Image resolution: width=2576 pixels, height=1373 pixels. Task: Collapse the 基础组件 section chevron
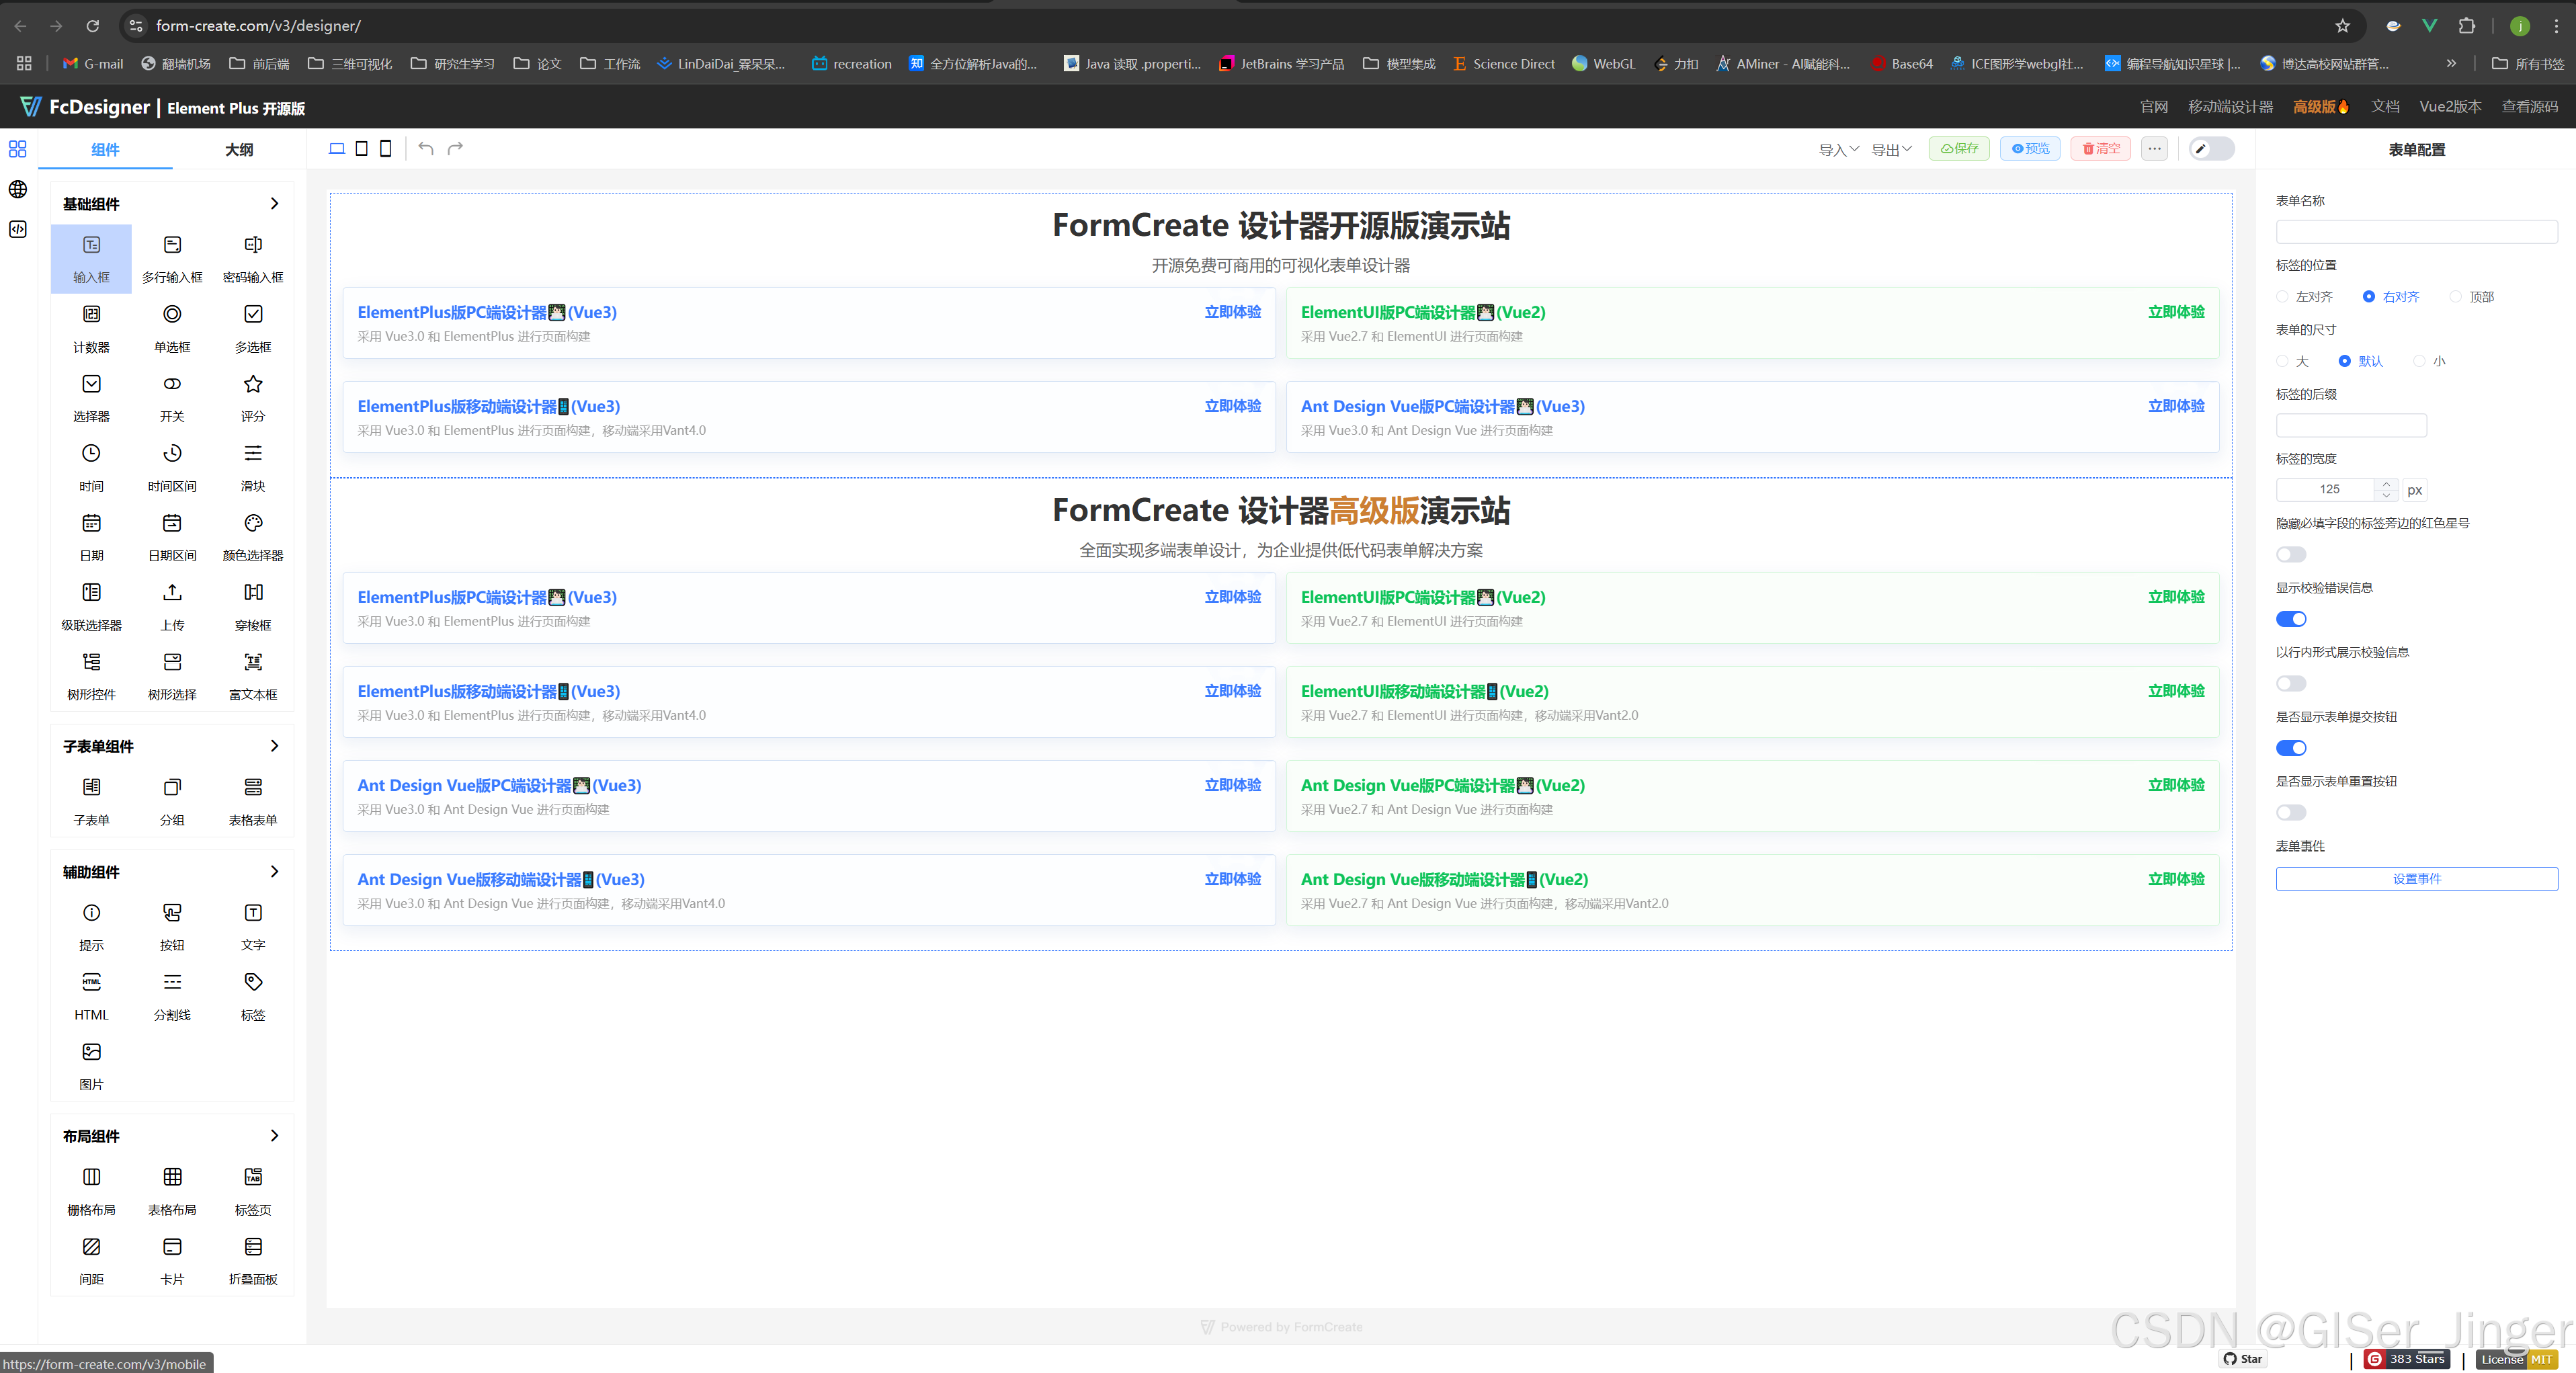click(274, 204)
